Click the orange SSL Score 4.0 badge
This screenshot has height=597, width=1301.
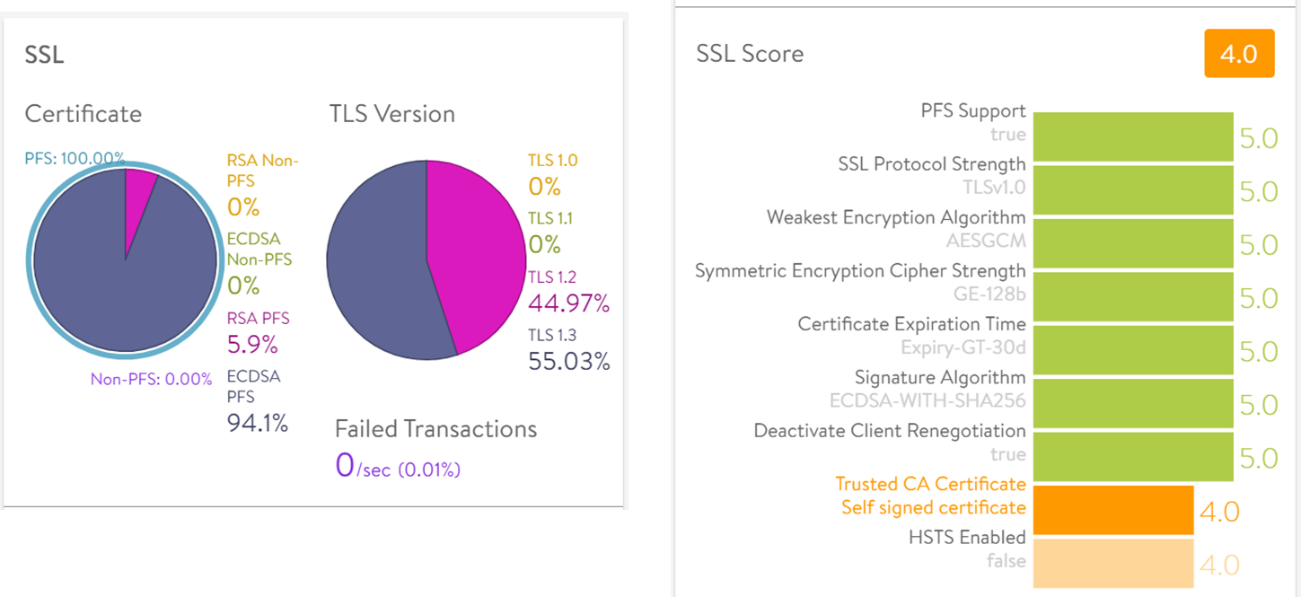point(1239,54)
